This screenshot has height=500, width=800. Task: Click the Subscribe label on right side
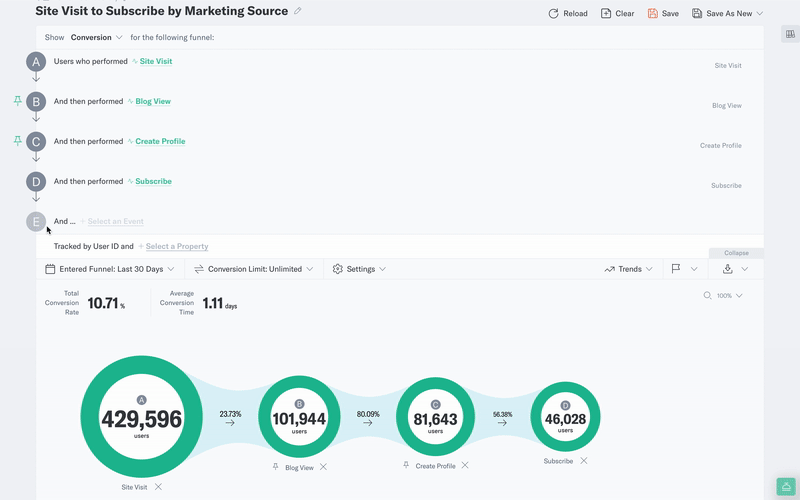tap(726, 186)
